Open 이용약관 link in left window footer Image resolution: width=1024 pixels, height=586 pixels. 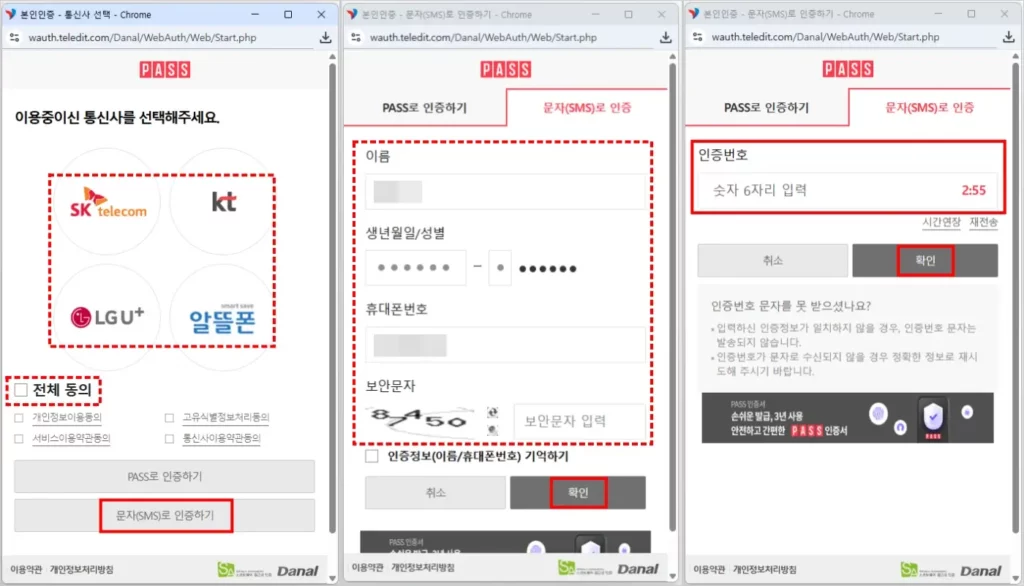(26, 570)
